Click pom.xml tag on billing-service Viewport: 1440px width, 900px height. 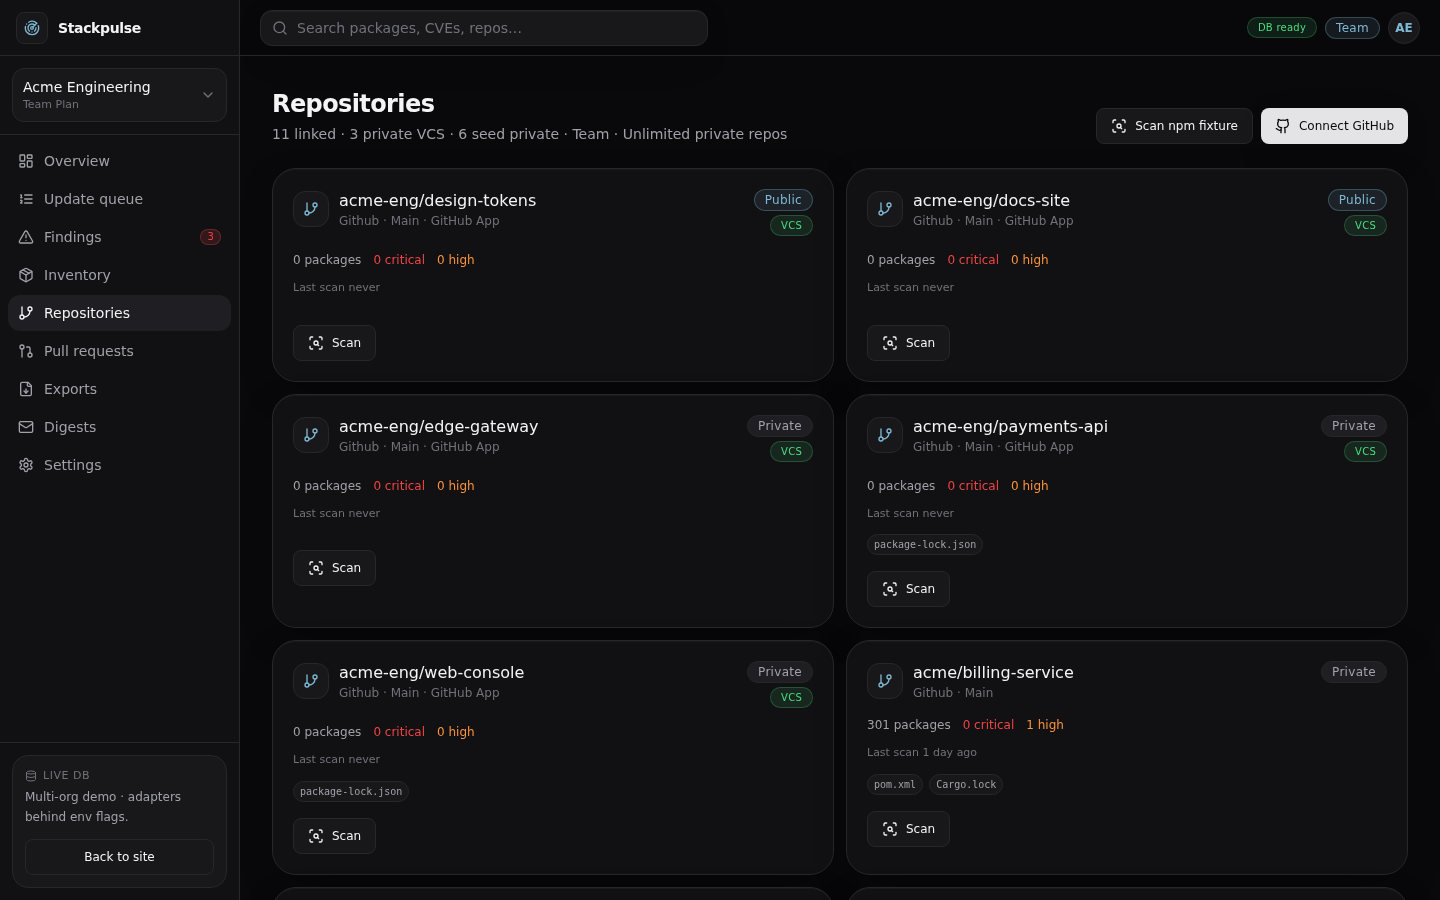894,785
